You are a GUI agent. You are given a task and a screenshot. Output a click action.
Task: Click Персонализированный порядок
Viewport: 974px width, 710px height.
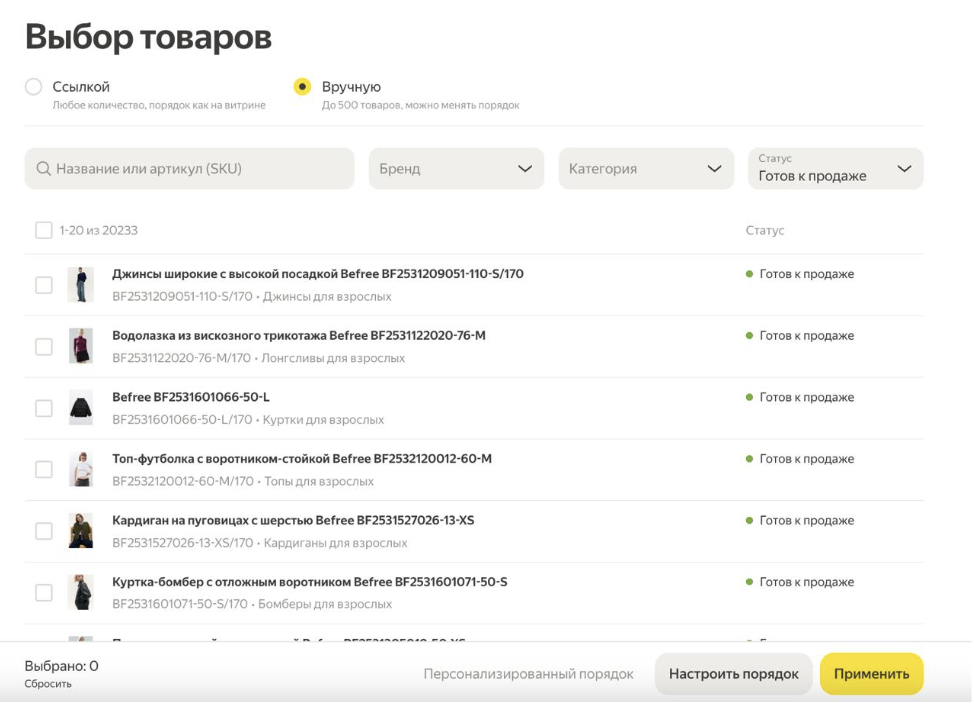tap(528, 674)
